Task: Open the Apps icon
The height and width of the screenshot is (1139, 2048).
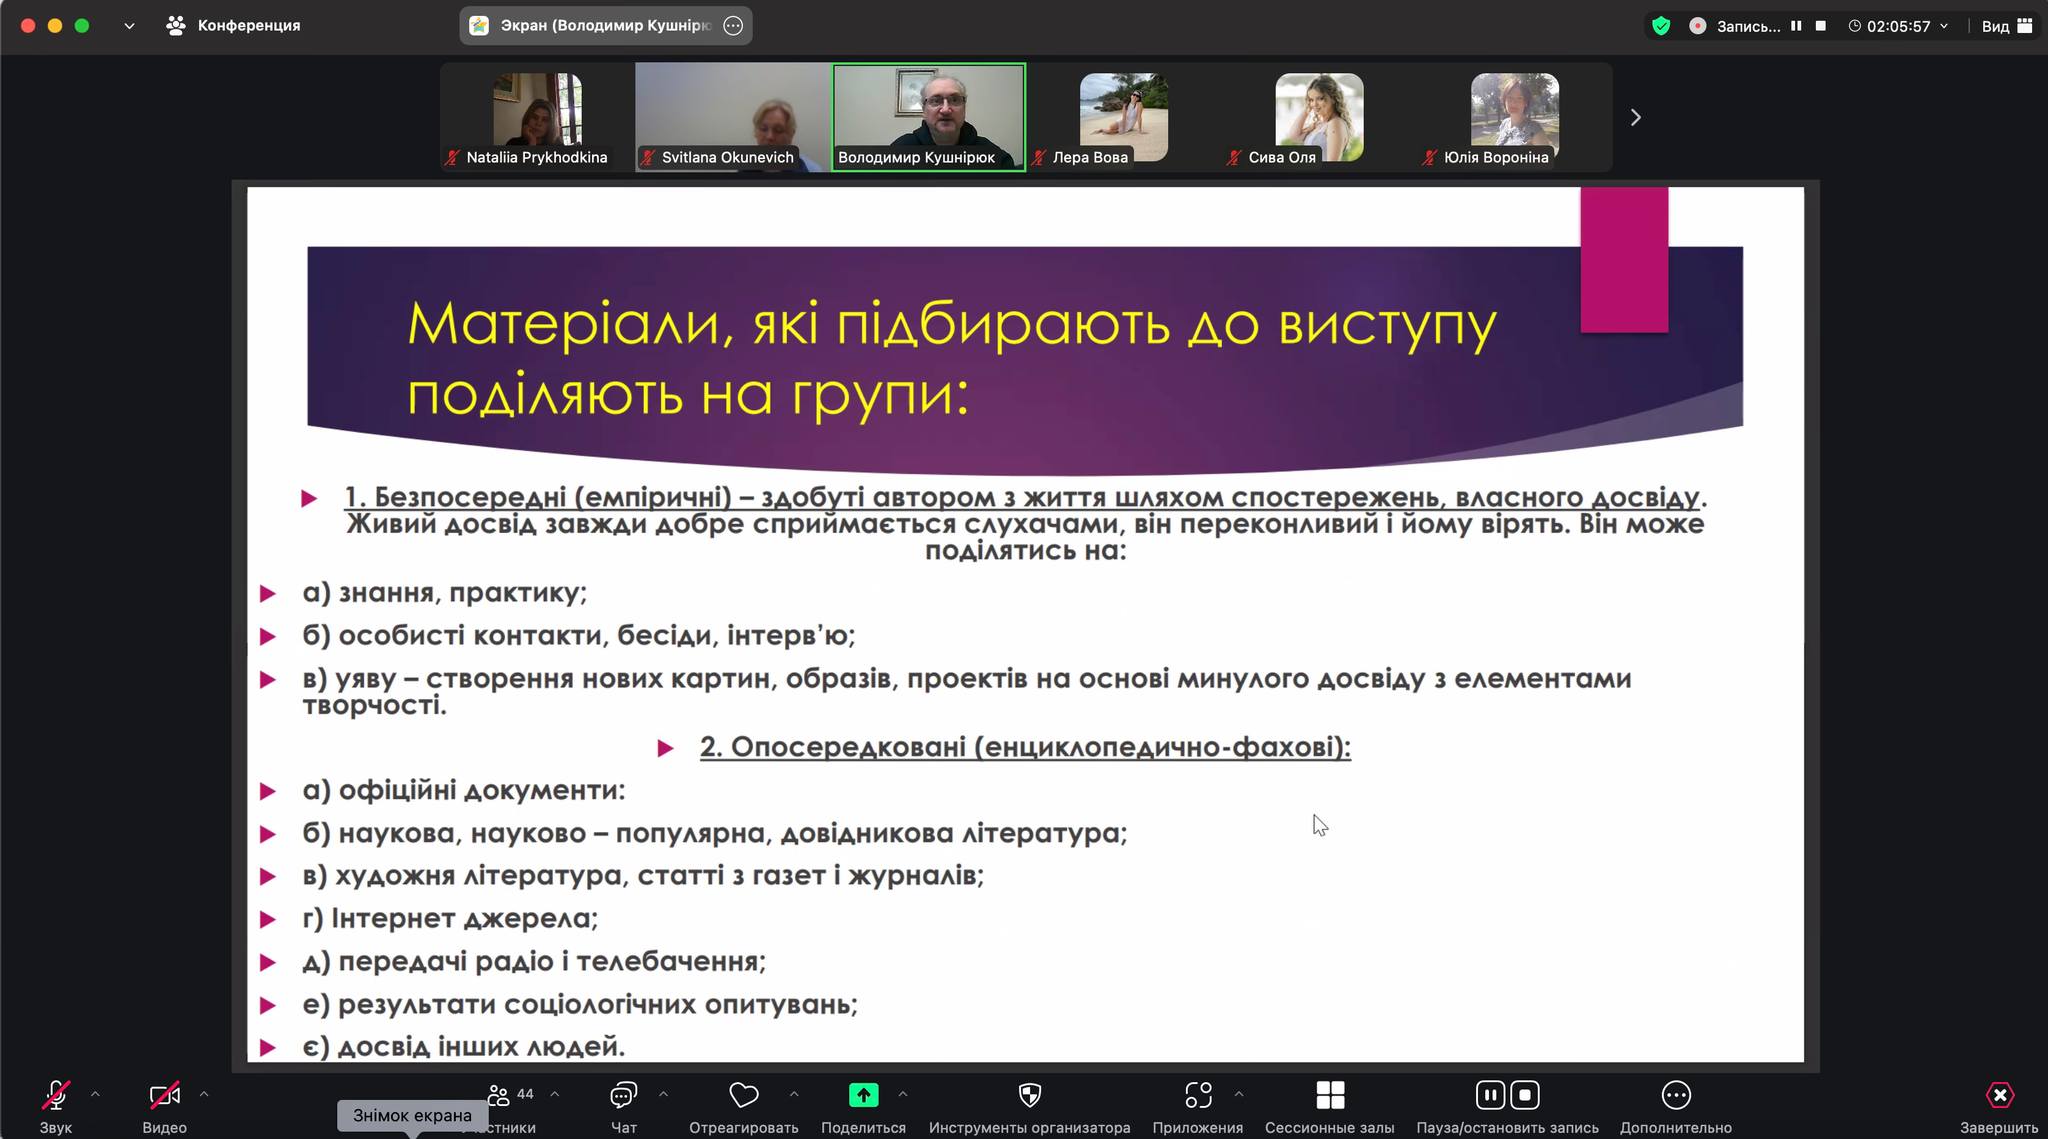Action: [1197, 1096]
